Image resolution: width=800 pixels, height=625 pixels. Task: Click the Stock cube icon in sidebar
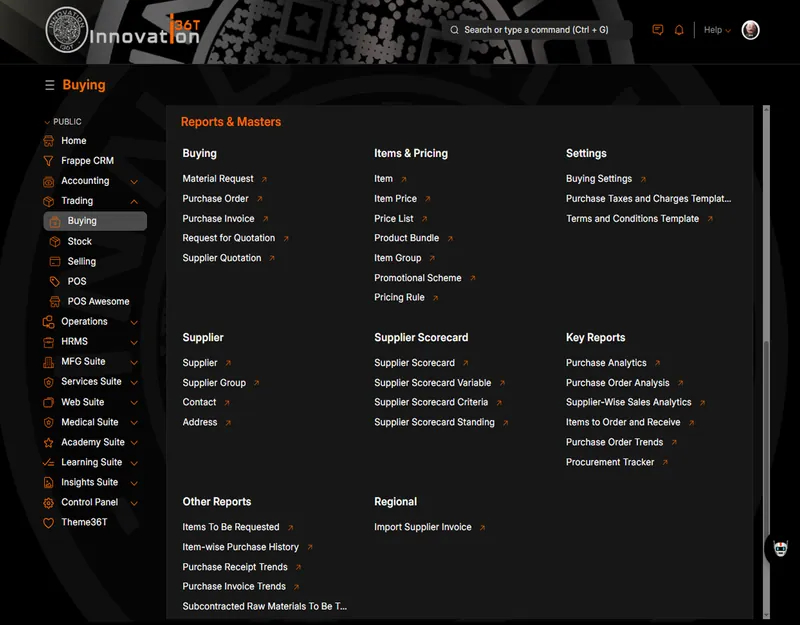click(x=55, y=241)
